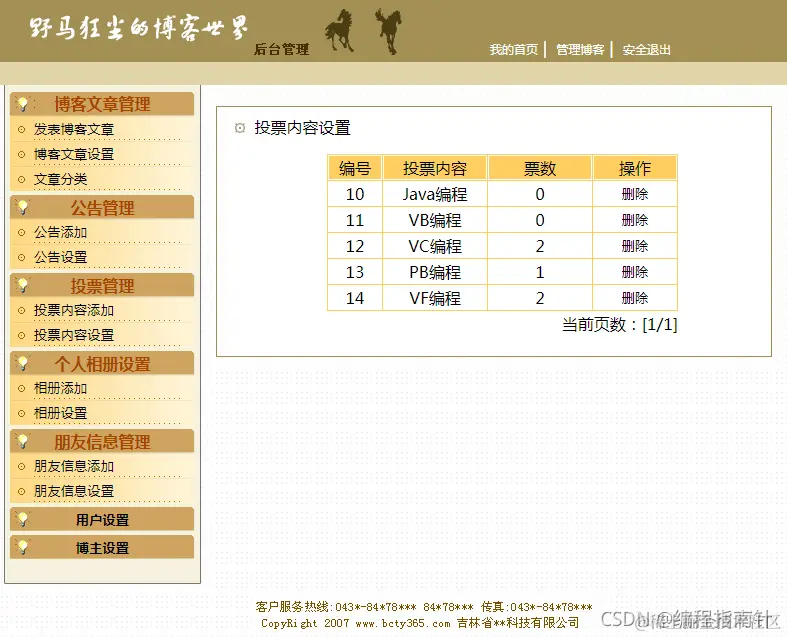This screenshot has width=787, height=637.
Task: Open 公告设置 in sidebar
Action: [60, 258]
